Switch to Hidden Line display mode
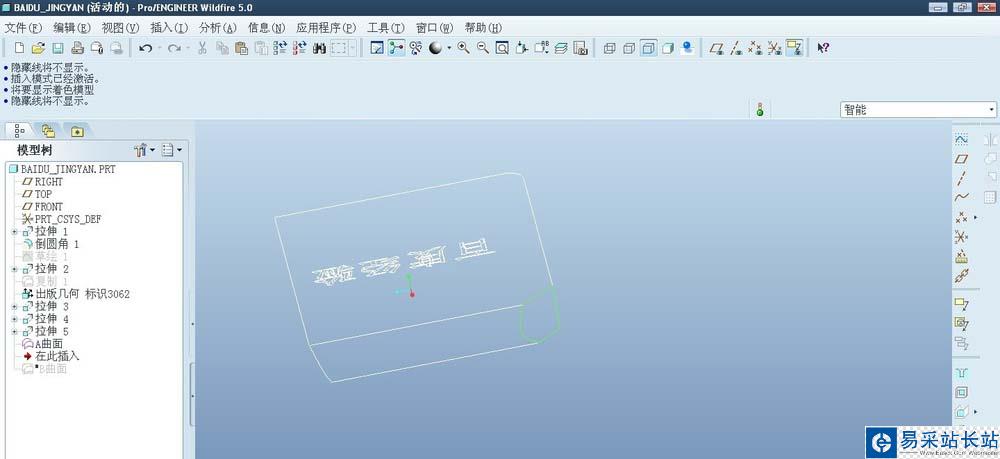The height and width of the screenshot is (459, 1000). point(629,48)
